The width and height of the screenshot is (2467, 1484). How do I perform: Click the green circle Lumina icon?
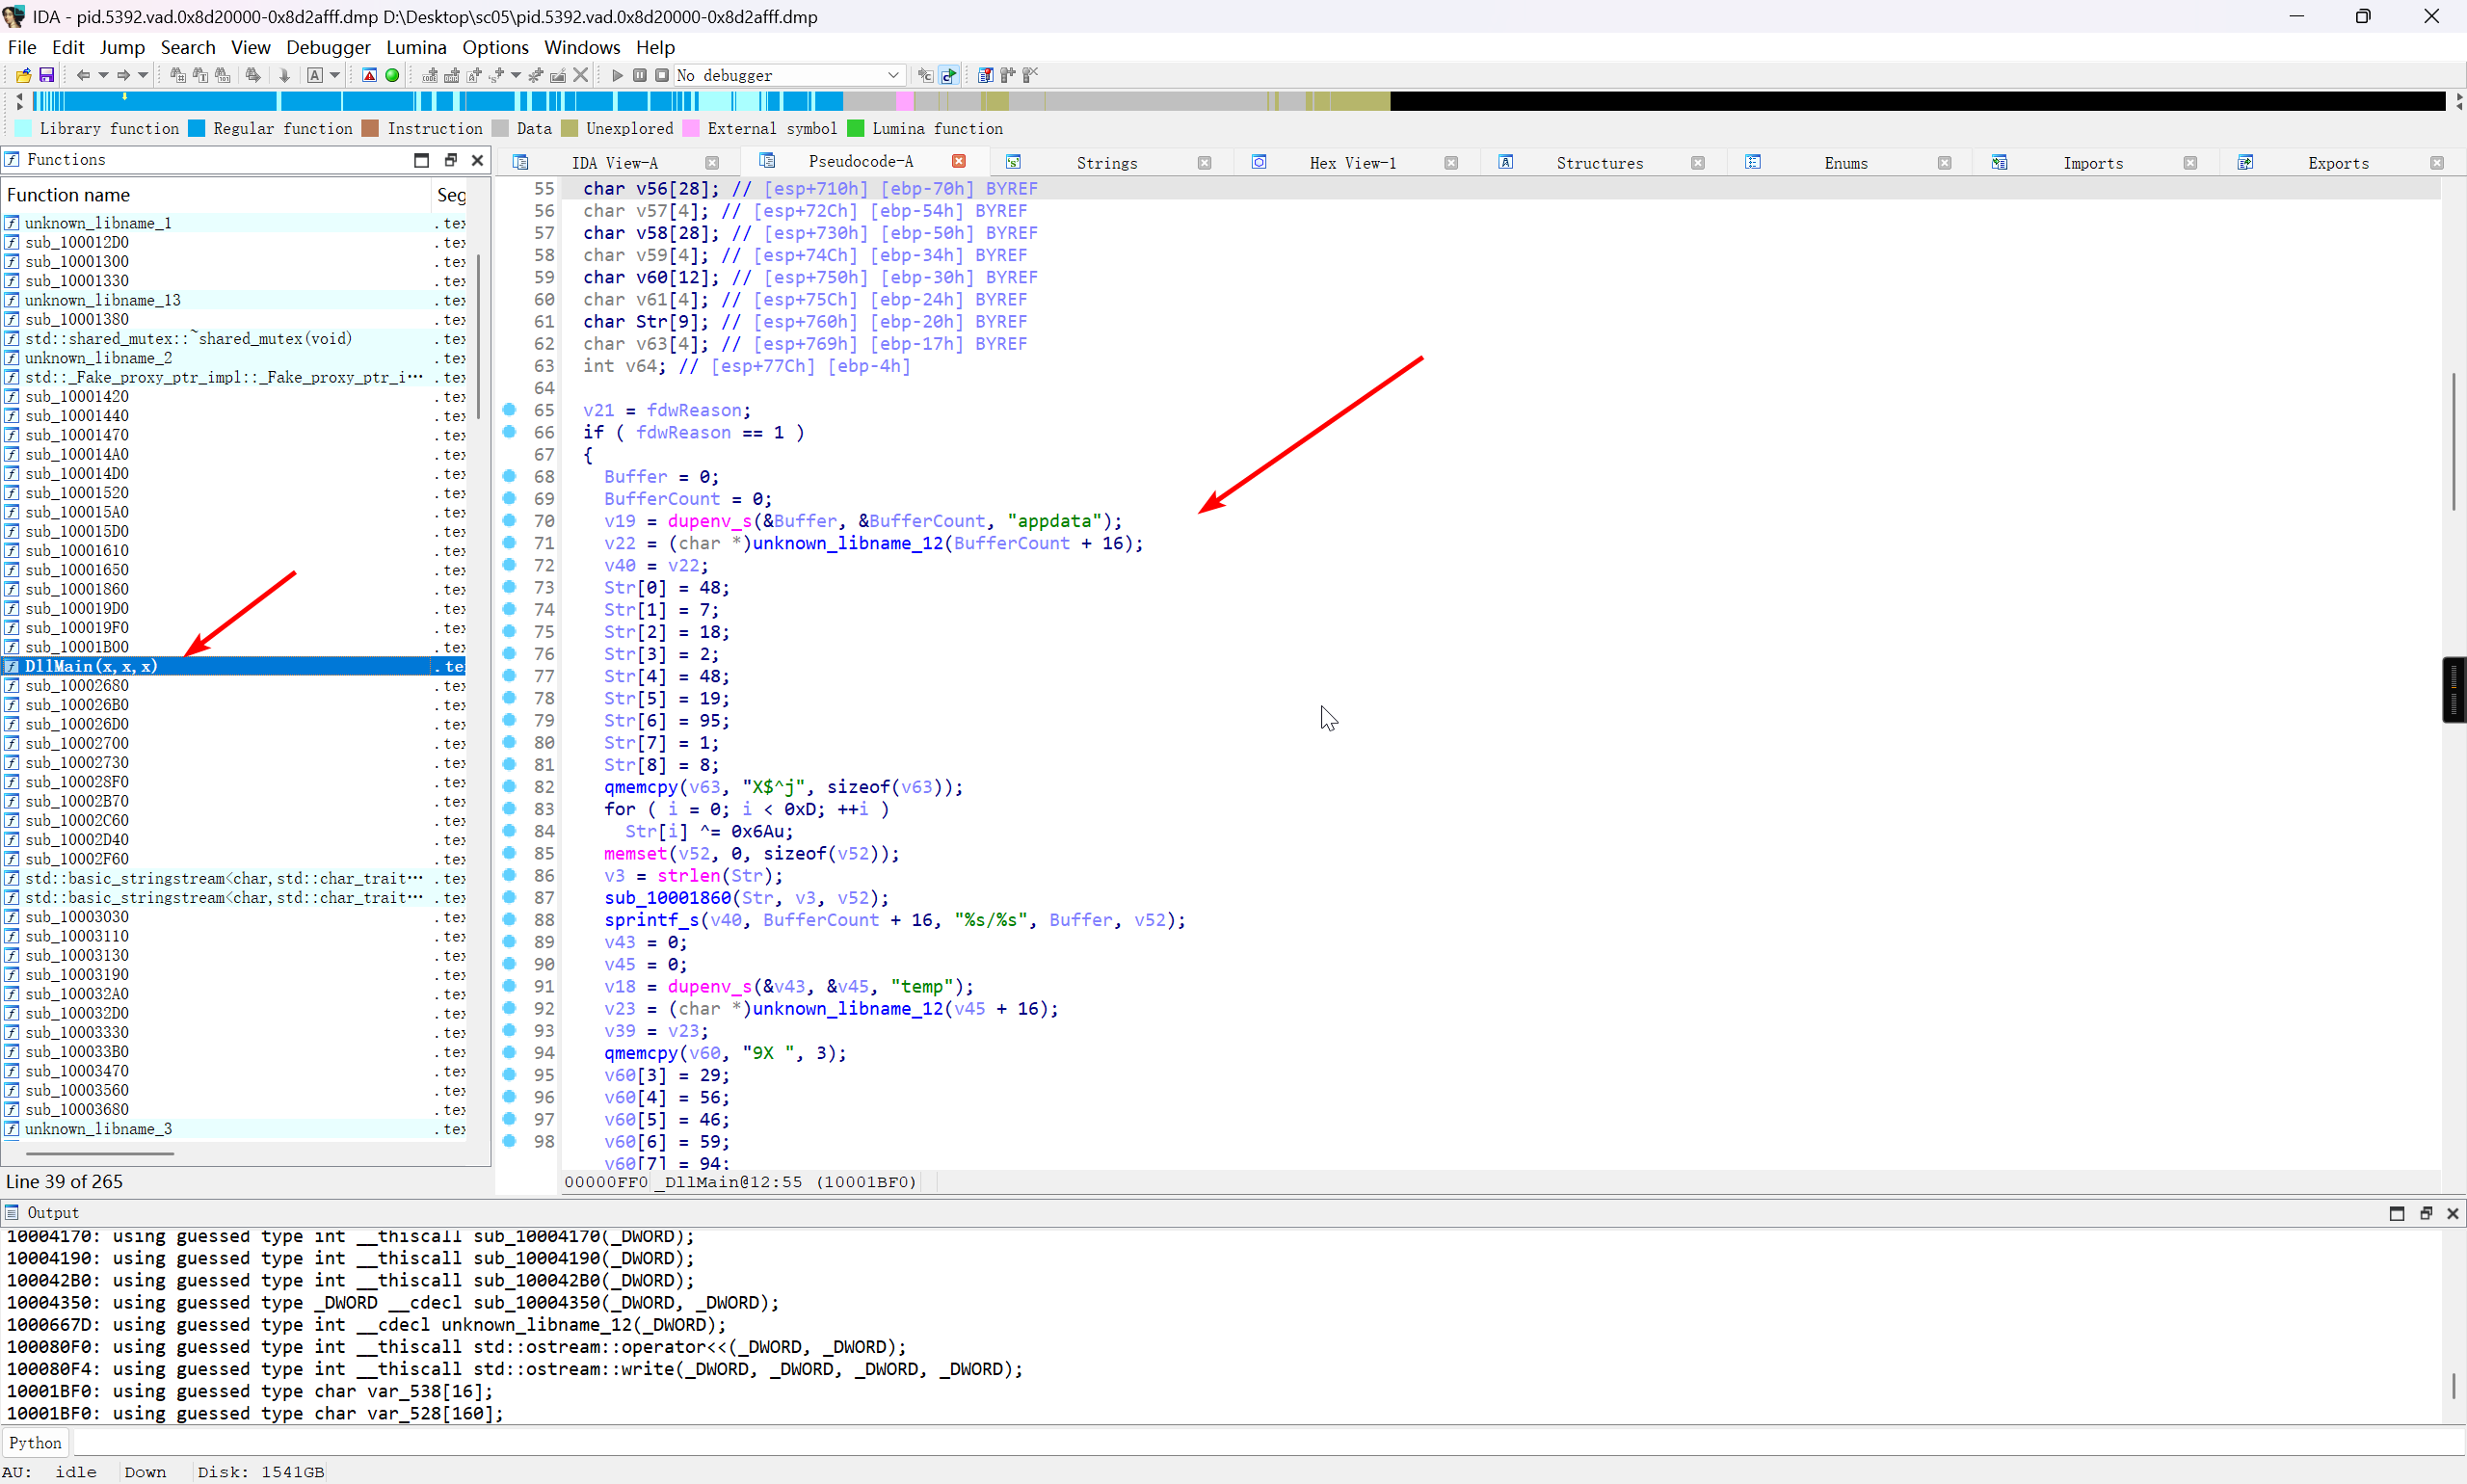(392, 75)
